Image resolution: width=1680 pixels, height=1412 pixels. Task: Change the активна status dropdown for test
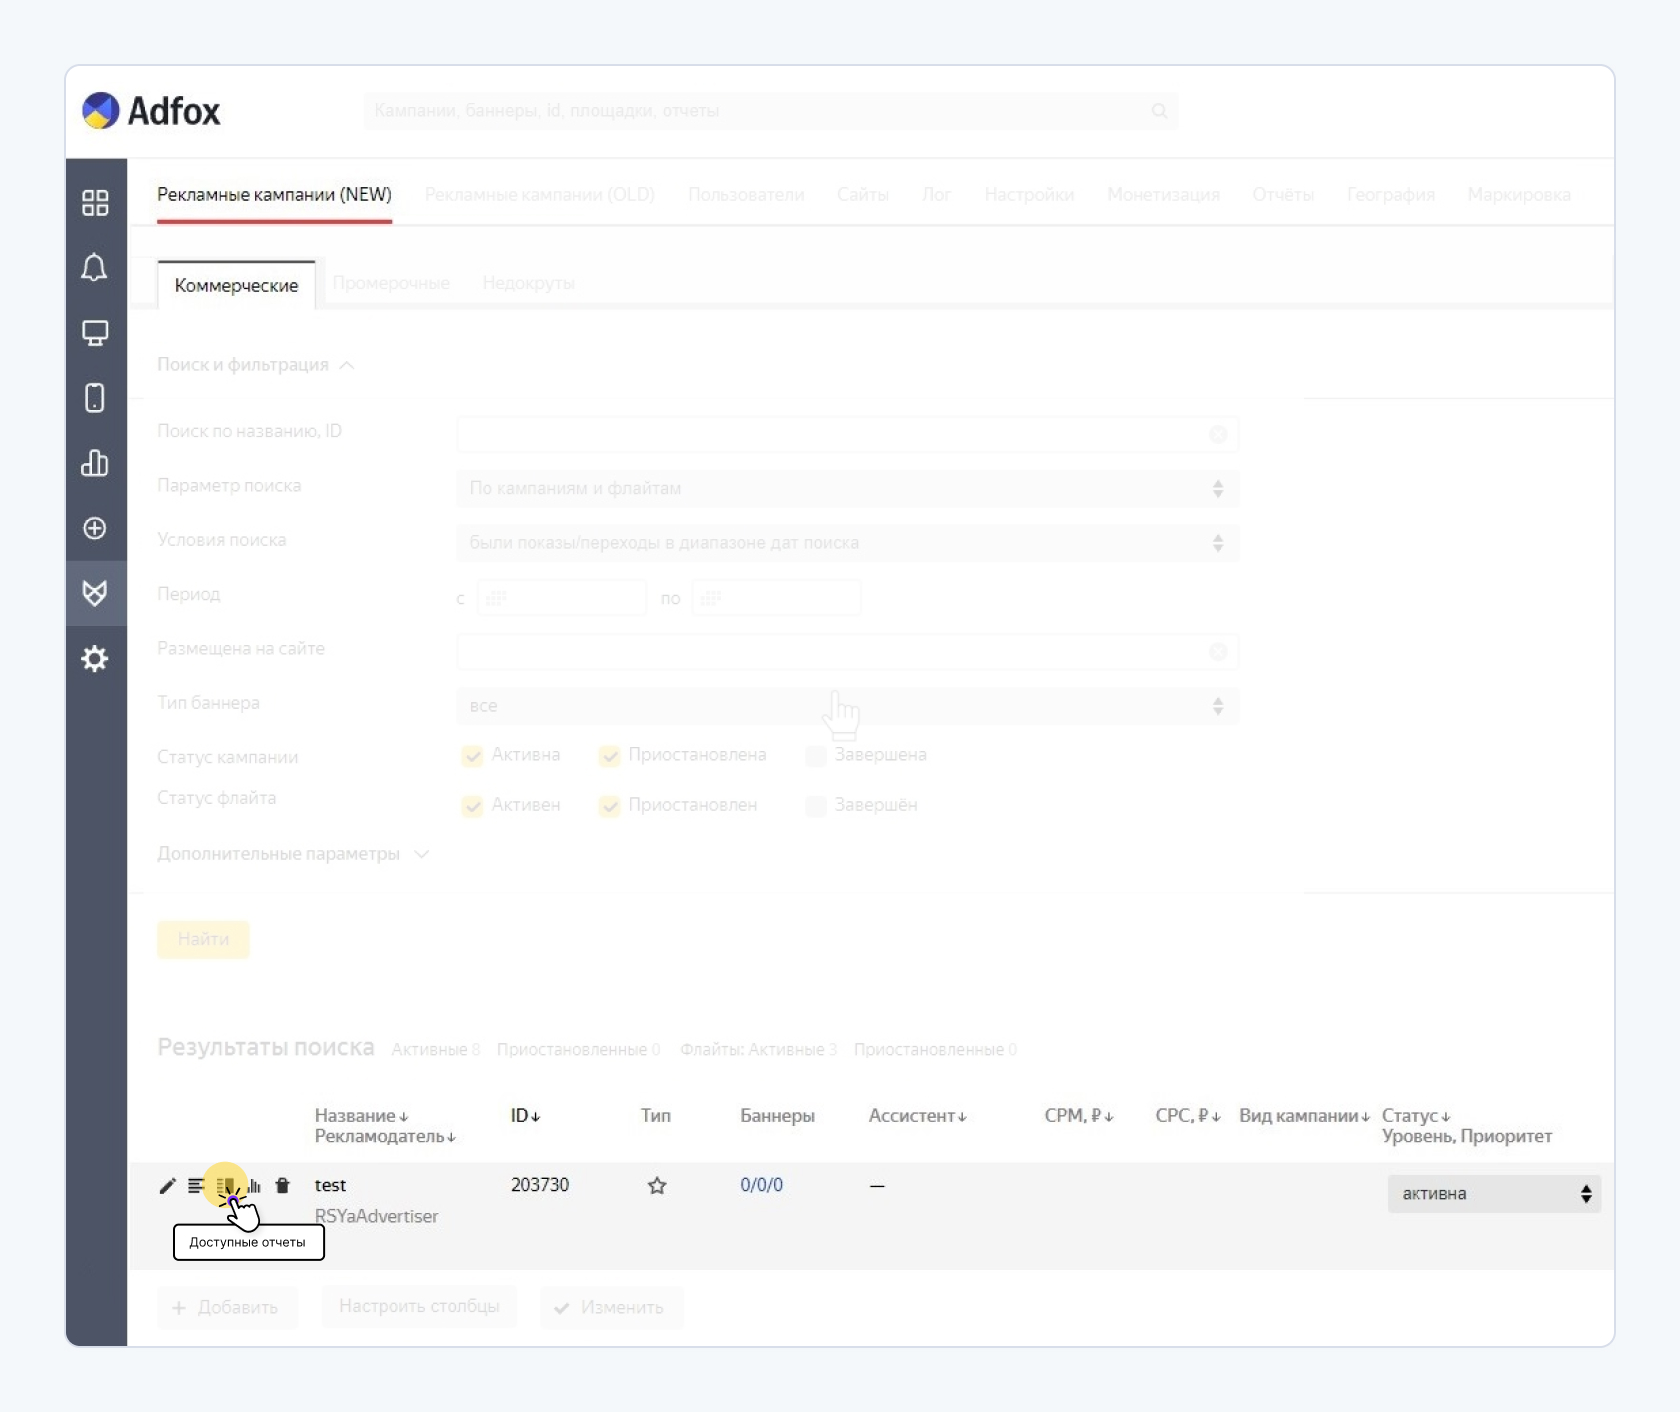[x=1494, y=1194]
